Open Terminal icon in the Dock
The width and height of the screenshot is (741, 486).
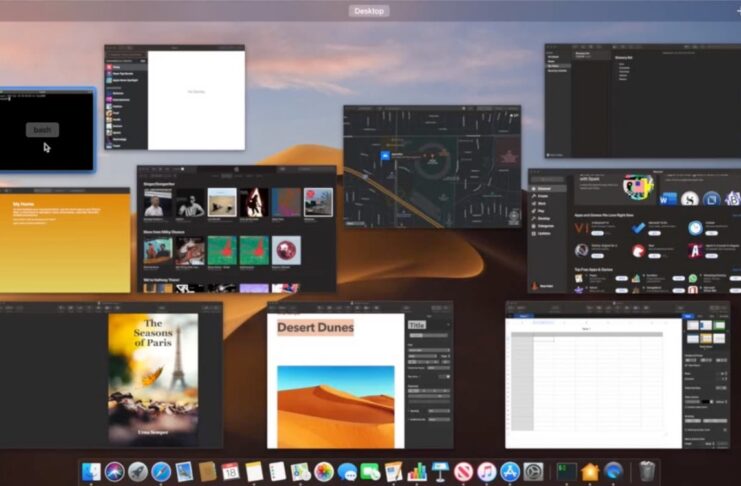point(566,471)
